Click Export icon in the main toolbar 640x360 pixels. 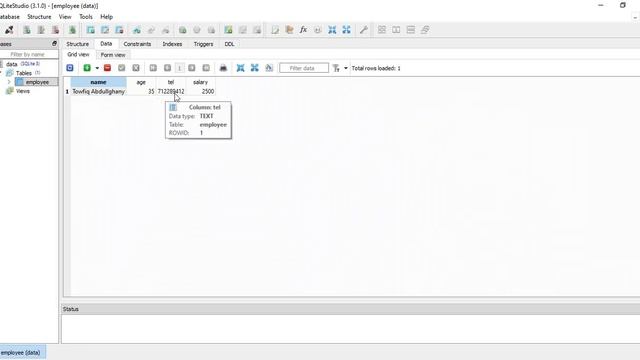[x=347, y=30]
